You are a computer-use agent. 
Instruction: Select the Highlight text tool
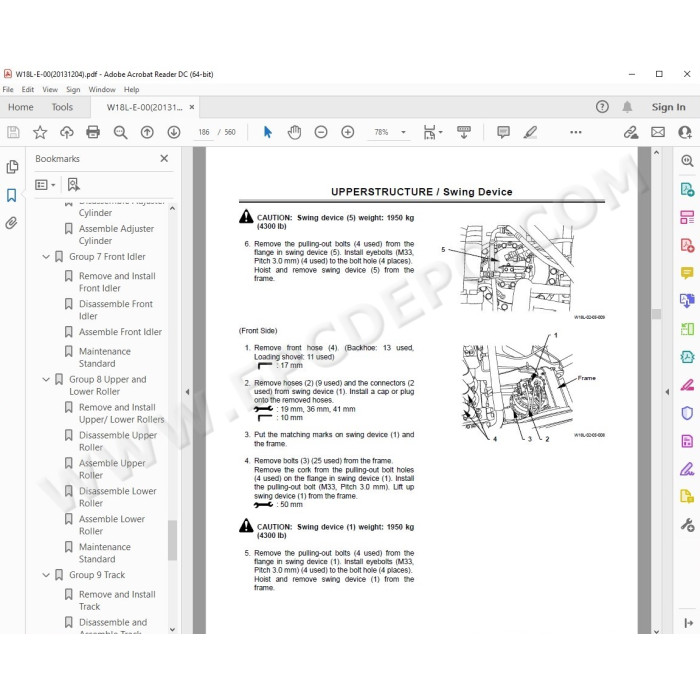(x=530, y=132)
